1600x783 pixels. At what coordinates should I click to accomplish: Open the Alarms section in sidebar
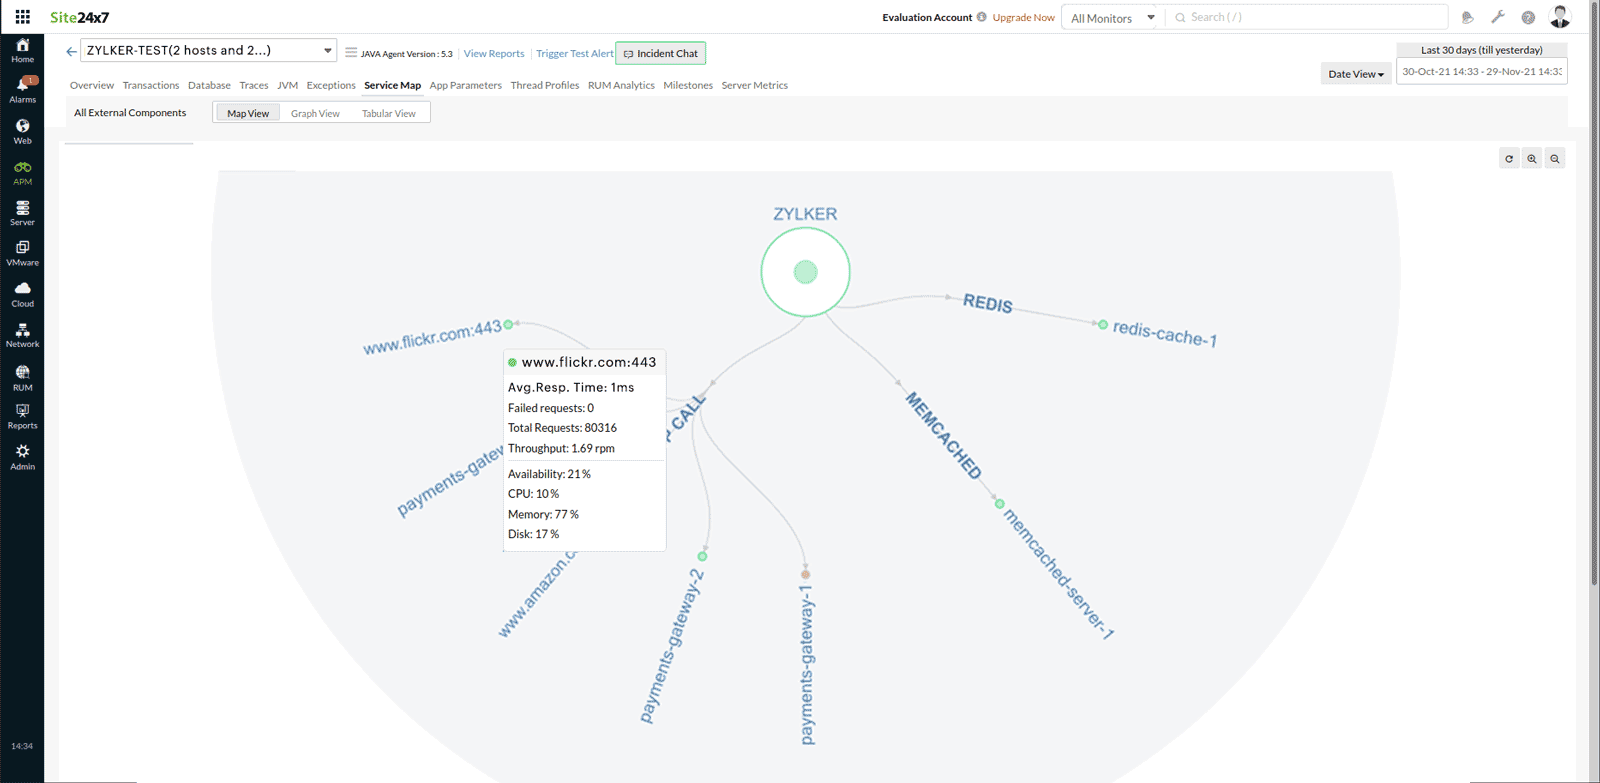click(22, 89)
